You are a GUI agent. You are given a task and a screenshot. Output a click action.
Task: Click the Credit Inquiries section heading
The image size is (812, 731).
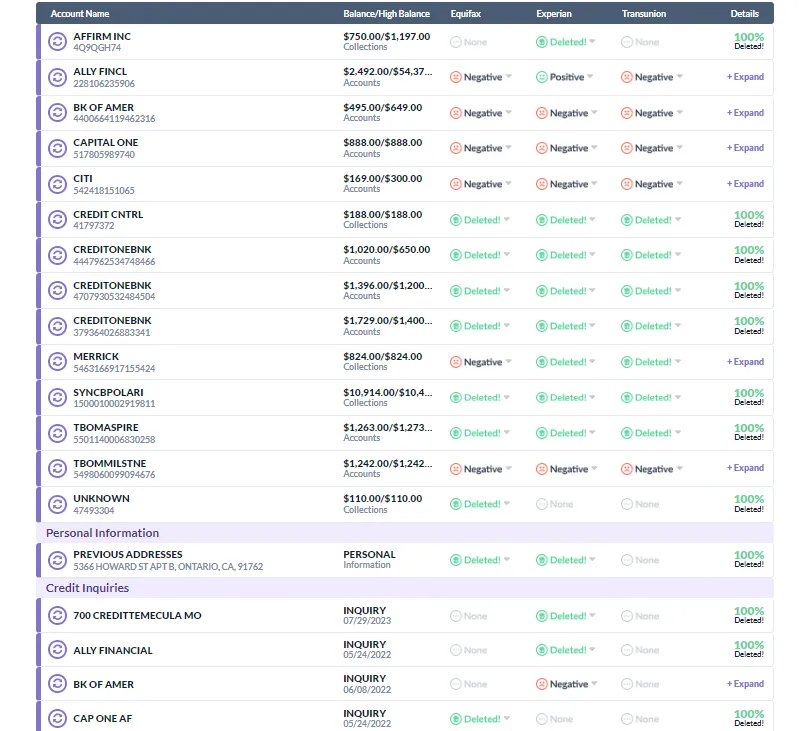[88, 588]
